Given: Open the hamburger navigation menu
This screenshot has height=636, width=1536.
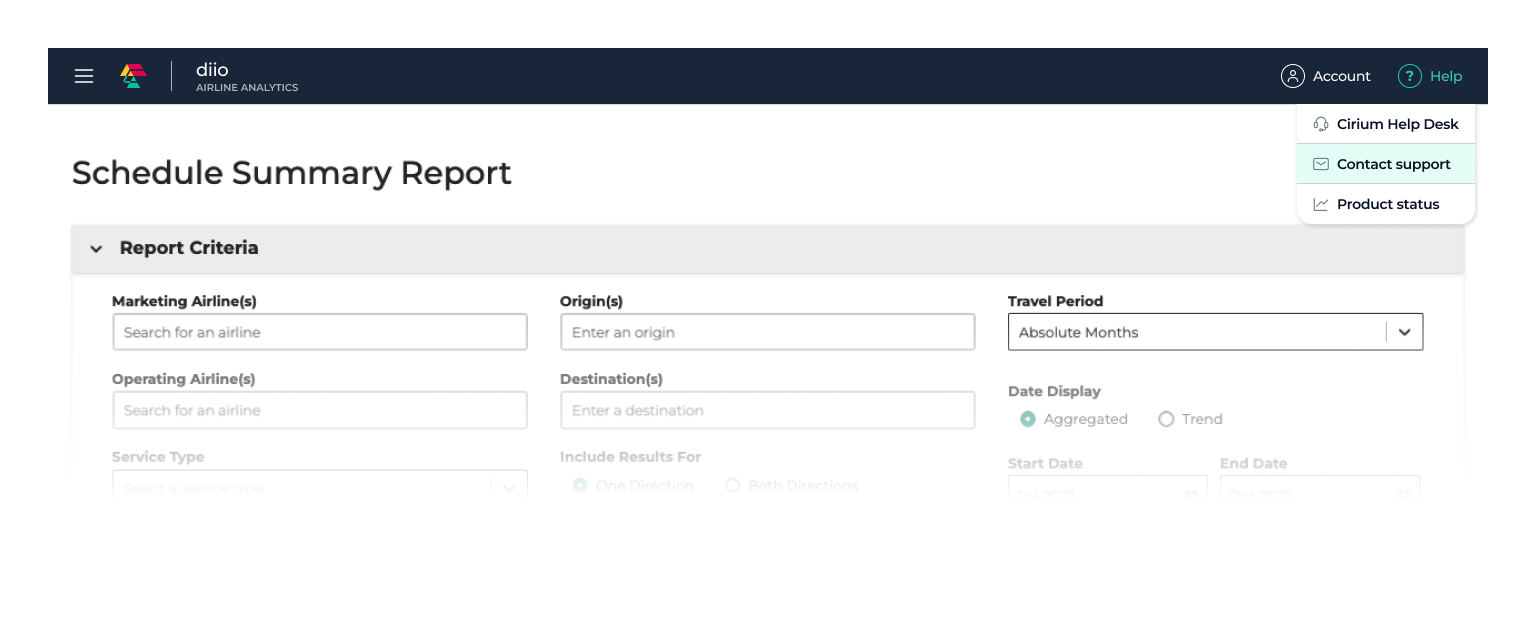Looking at the screenshot, I should pyautogui.click(x=84, y=76).
